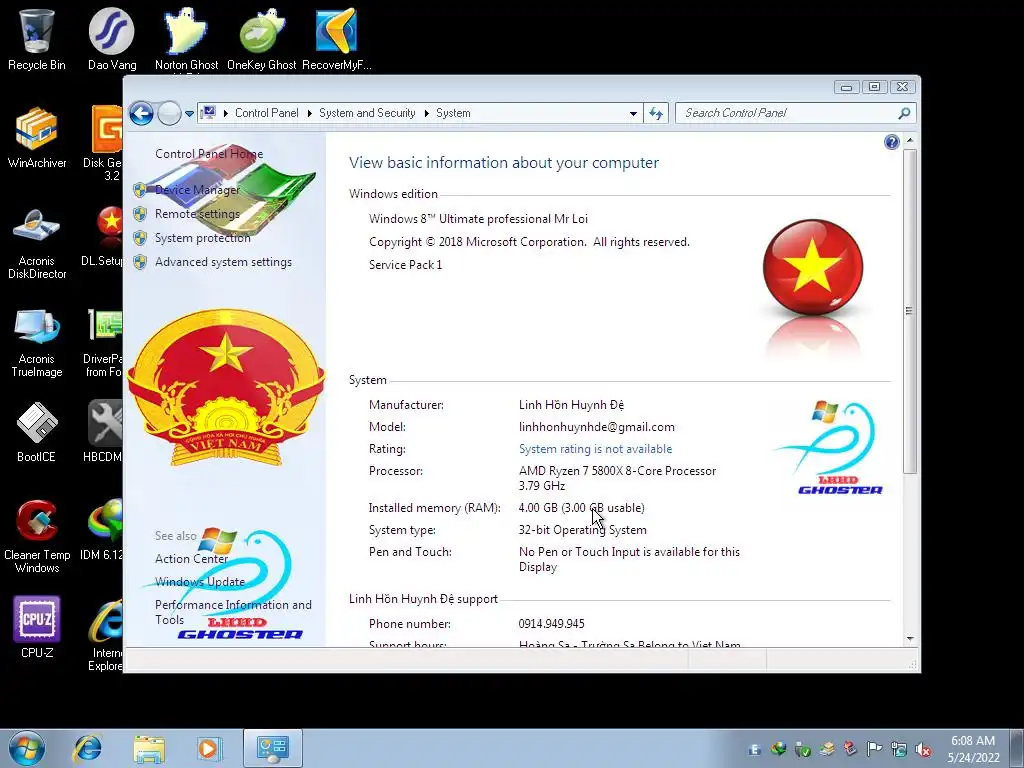Open the blue Help question mark
The width and height of the screenshot is (1024, 768).
click(x=891, y=142)
